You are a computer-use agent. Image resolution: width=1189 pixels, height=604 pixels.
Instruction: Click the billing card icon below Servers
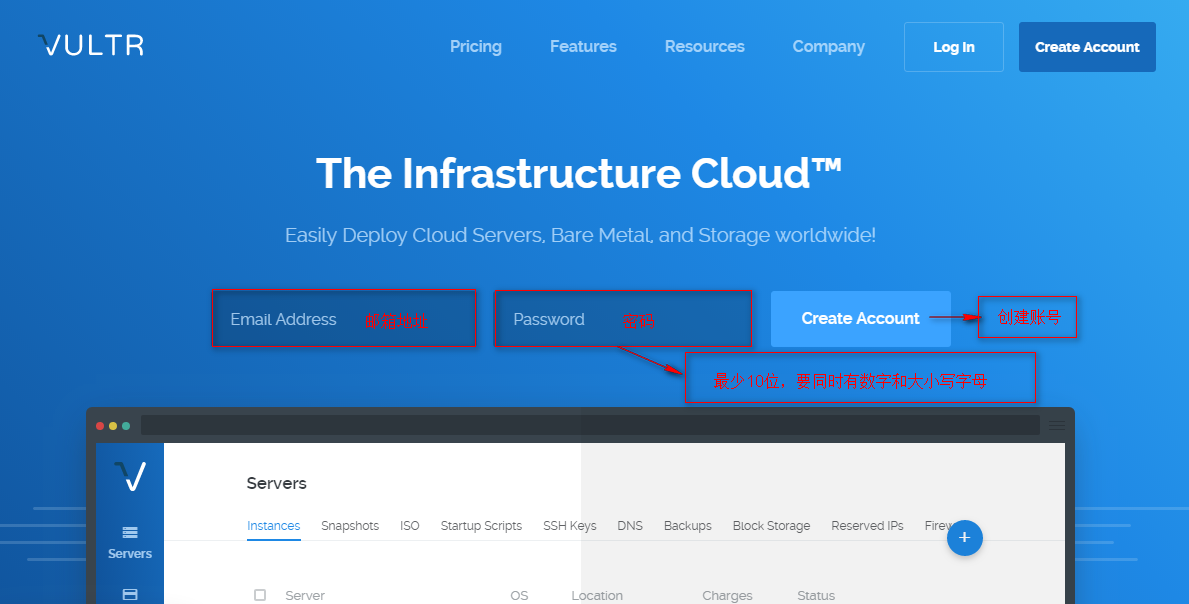130,594
